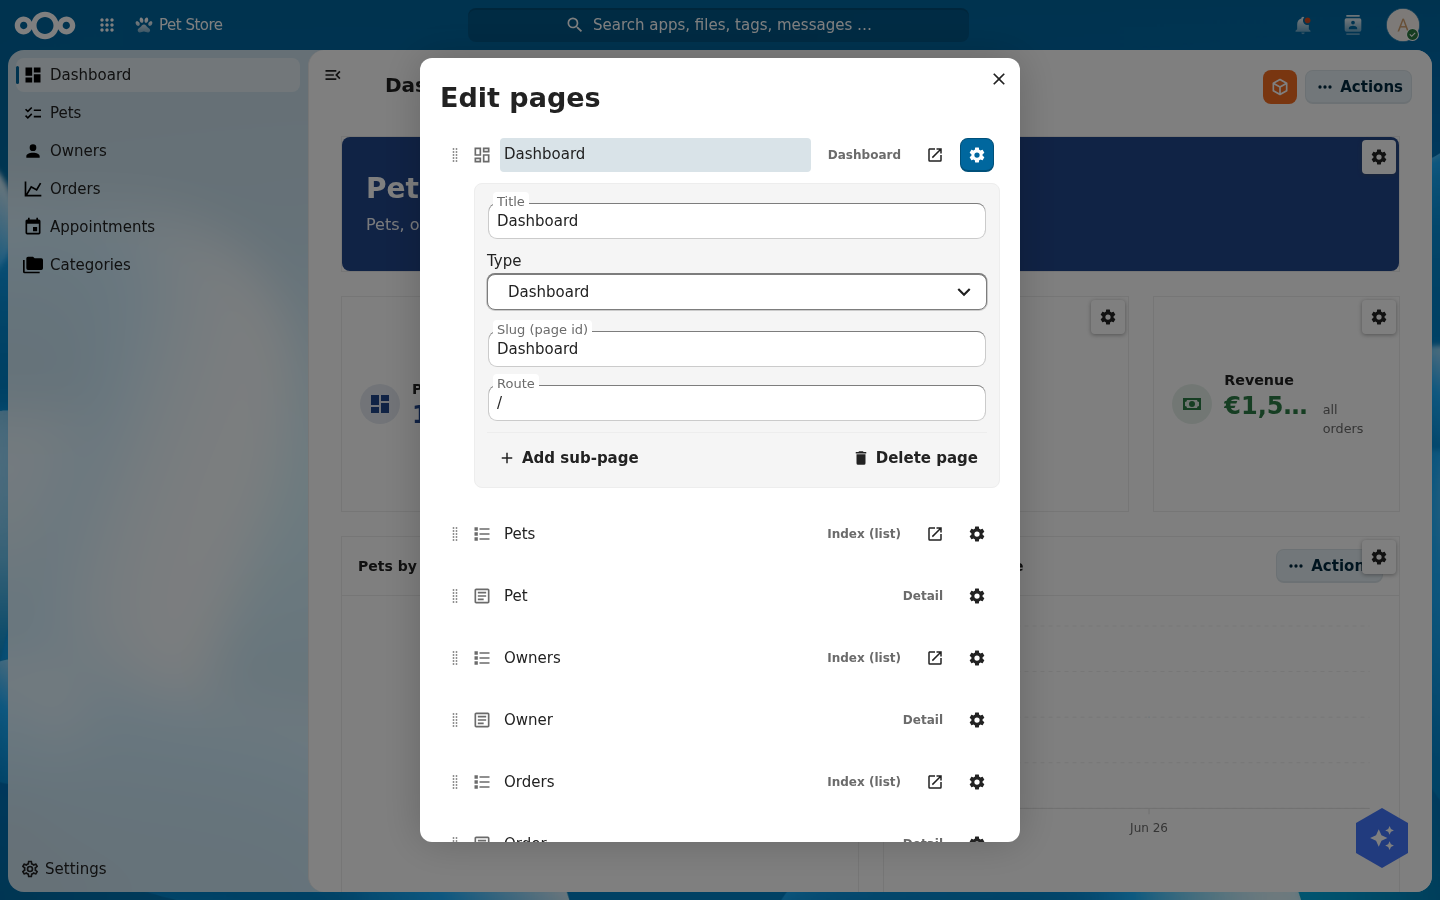The width and height of the screenshot is (1440, 900).
Task: Click Index (list) label on Pets row
Action: click(x=864, y=534)
